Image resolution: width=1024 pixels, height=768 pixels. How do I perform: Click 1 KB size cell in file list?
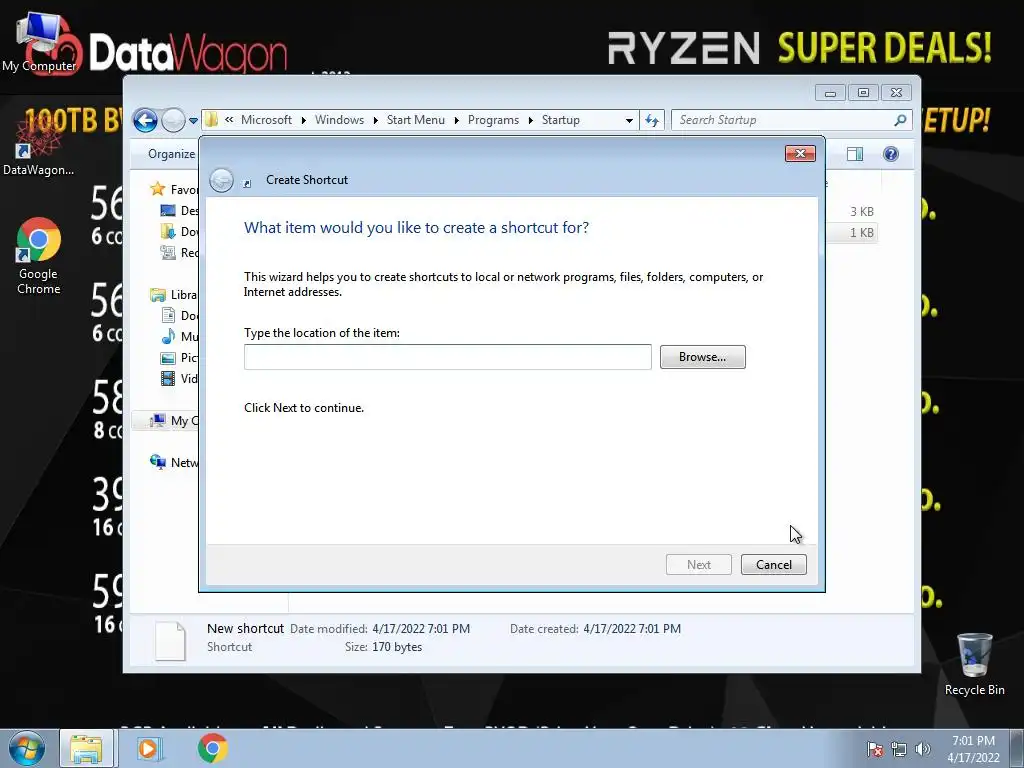pos(861,232)
